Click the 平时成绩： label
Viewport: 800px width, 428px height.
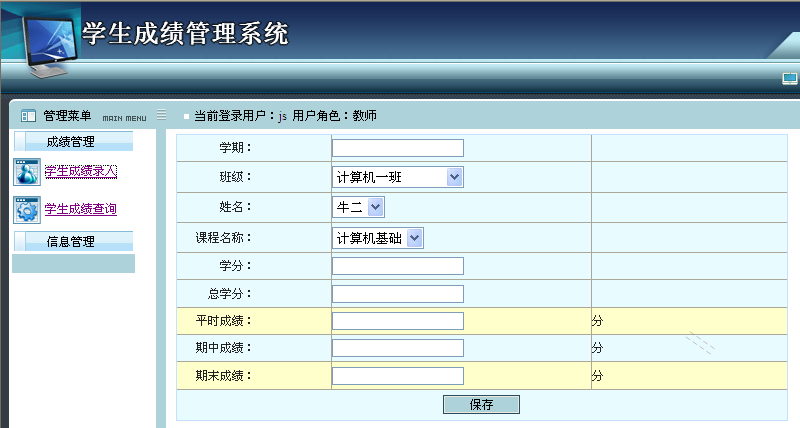click(223, 321)
